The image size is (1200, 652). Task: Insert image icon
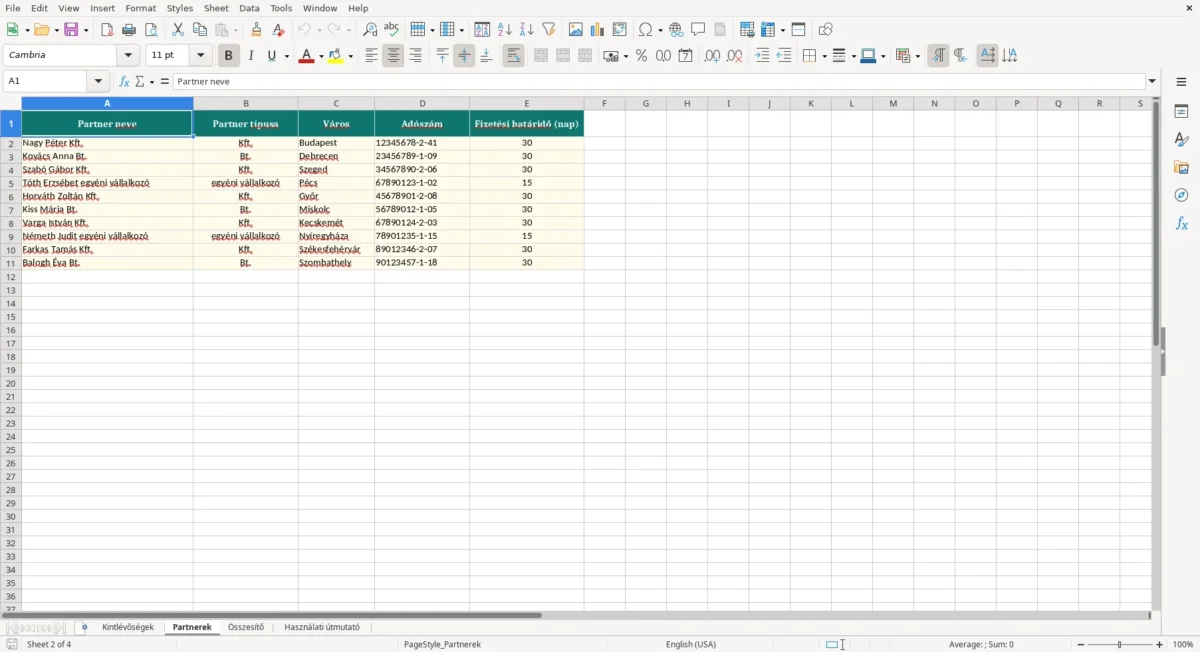pyautogui.click(x=576, y=30)
